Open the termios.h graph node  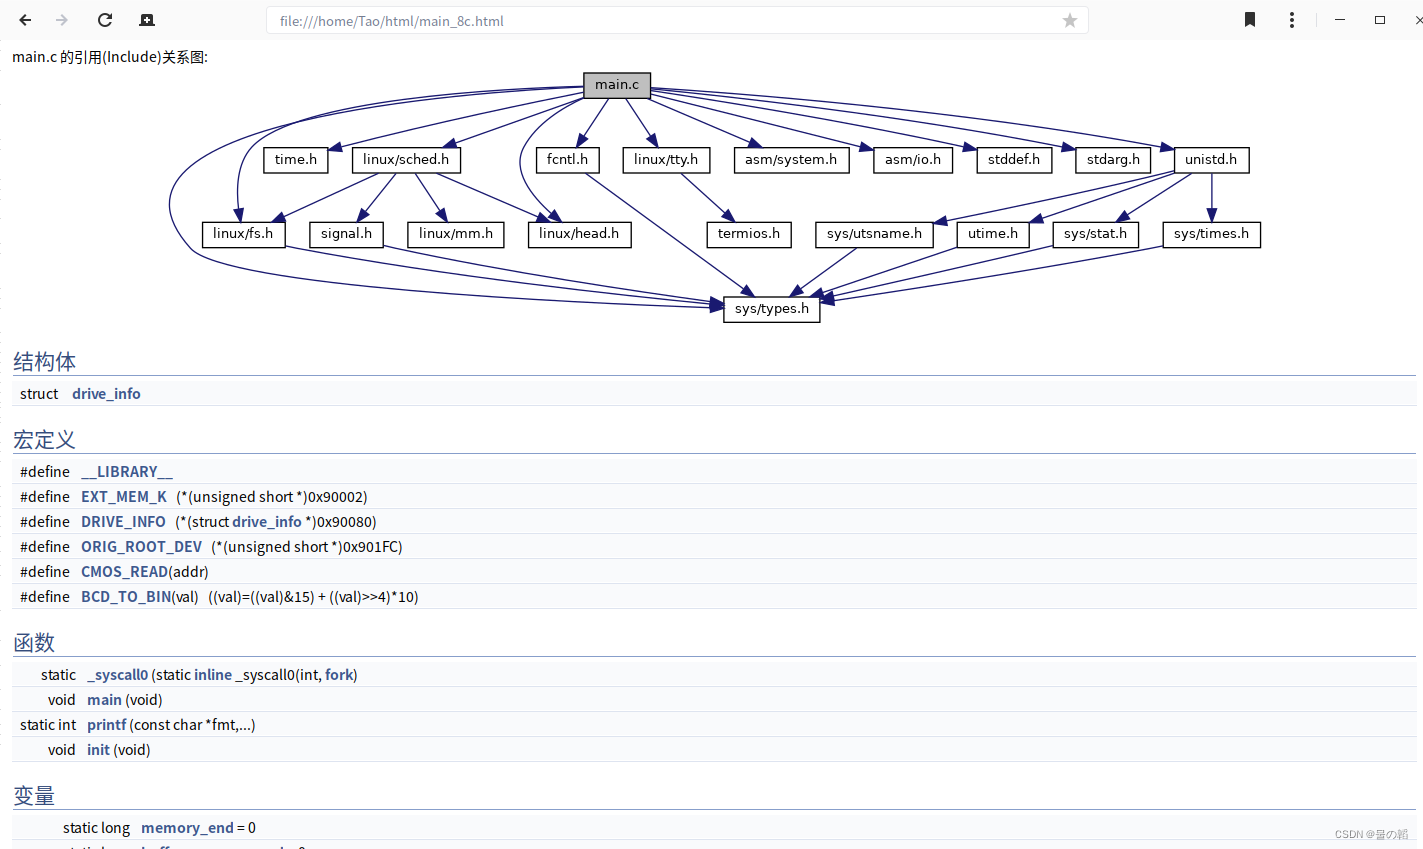point(749,234)
